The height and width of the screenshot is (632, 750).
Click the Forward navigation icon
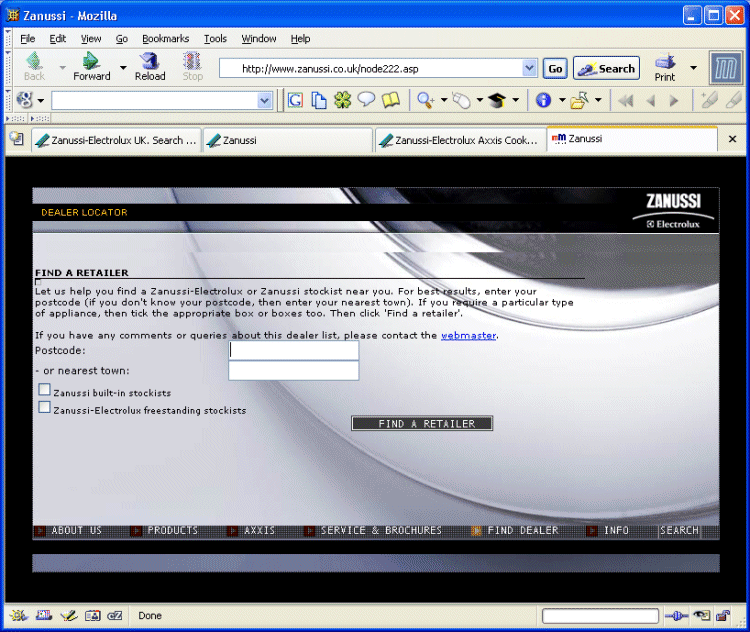click(x=91, y=61)
